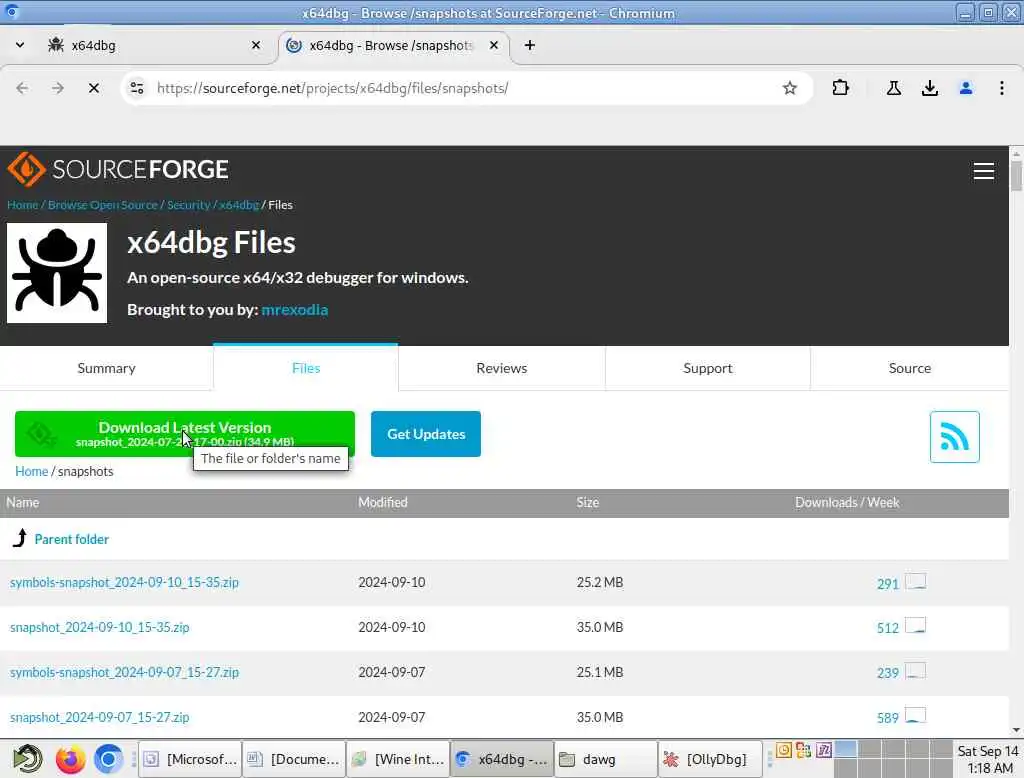Open the Support tab
This screenshot has height=778, width=1024.
(707, 368)
